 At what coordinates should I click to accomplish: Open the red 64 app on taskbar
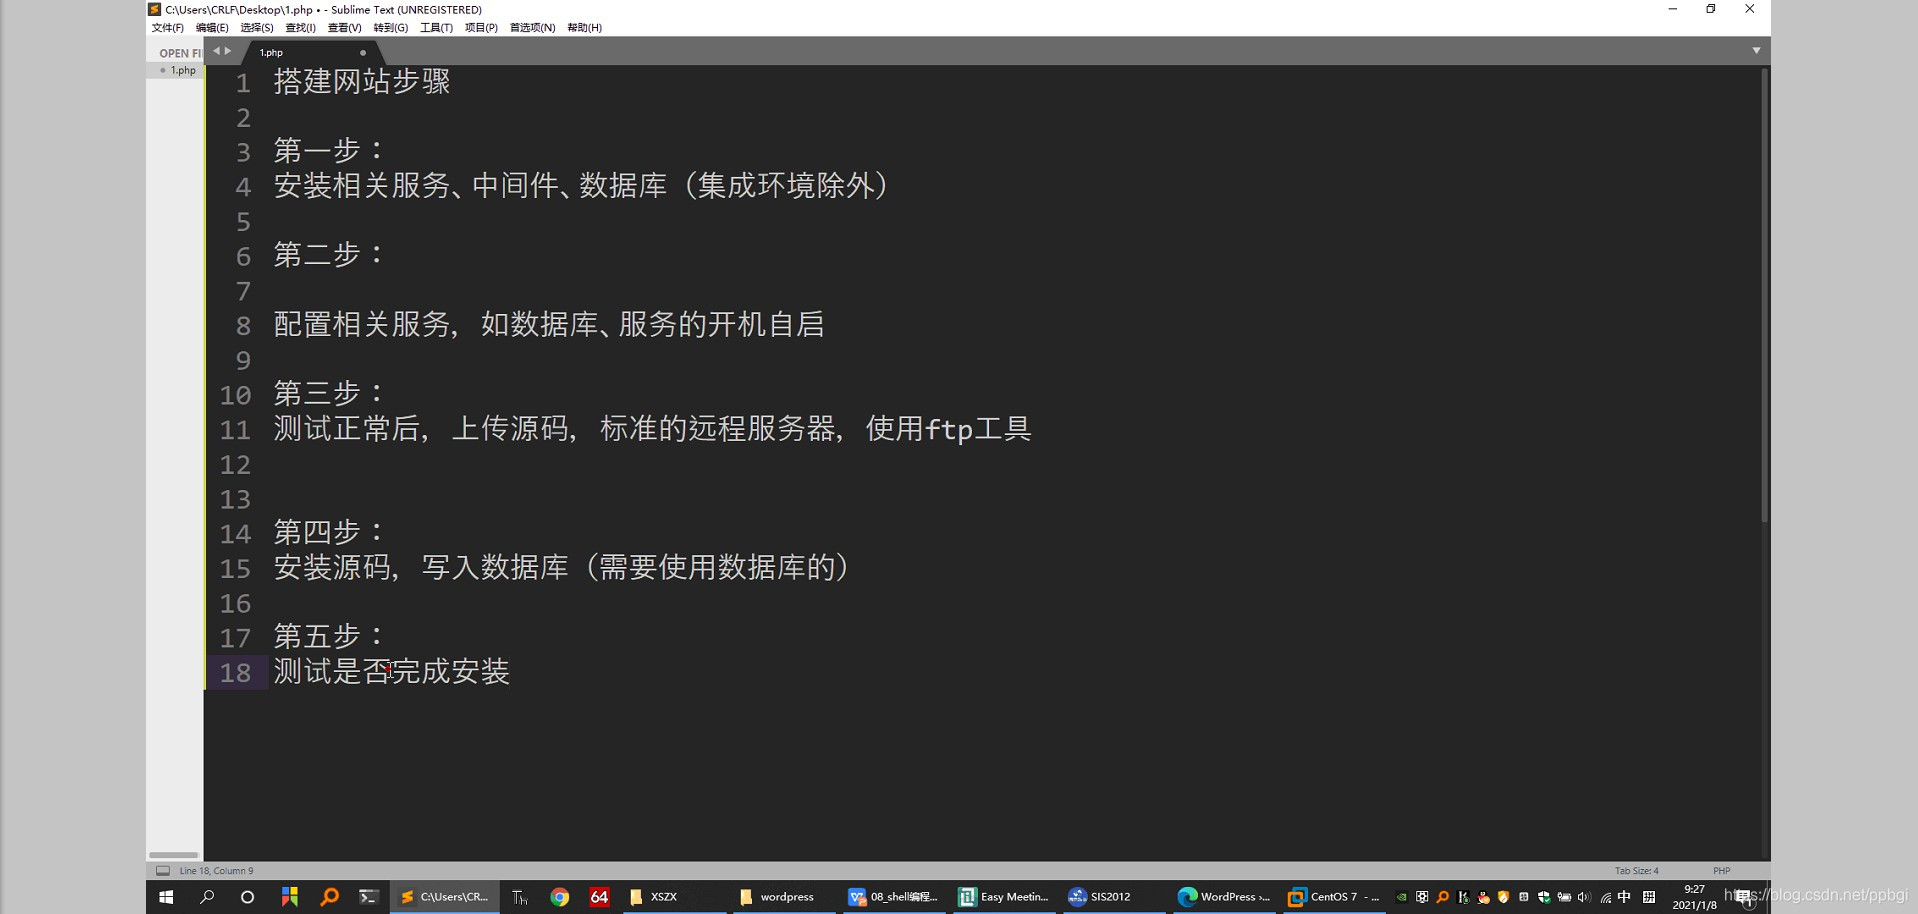coord(599,897)
